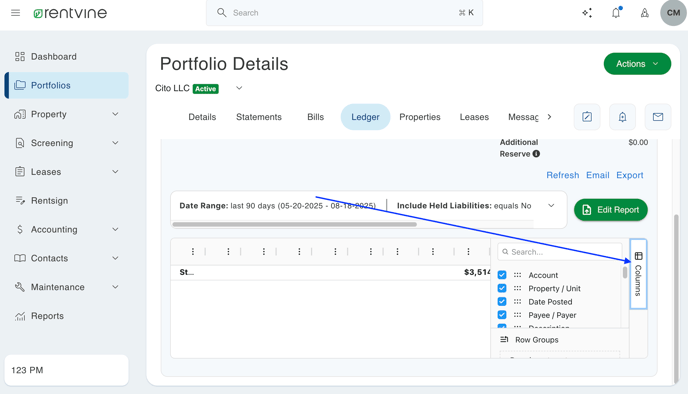Open the first column header menu dots
688x394 pixels.
(193, 251)
